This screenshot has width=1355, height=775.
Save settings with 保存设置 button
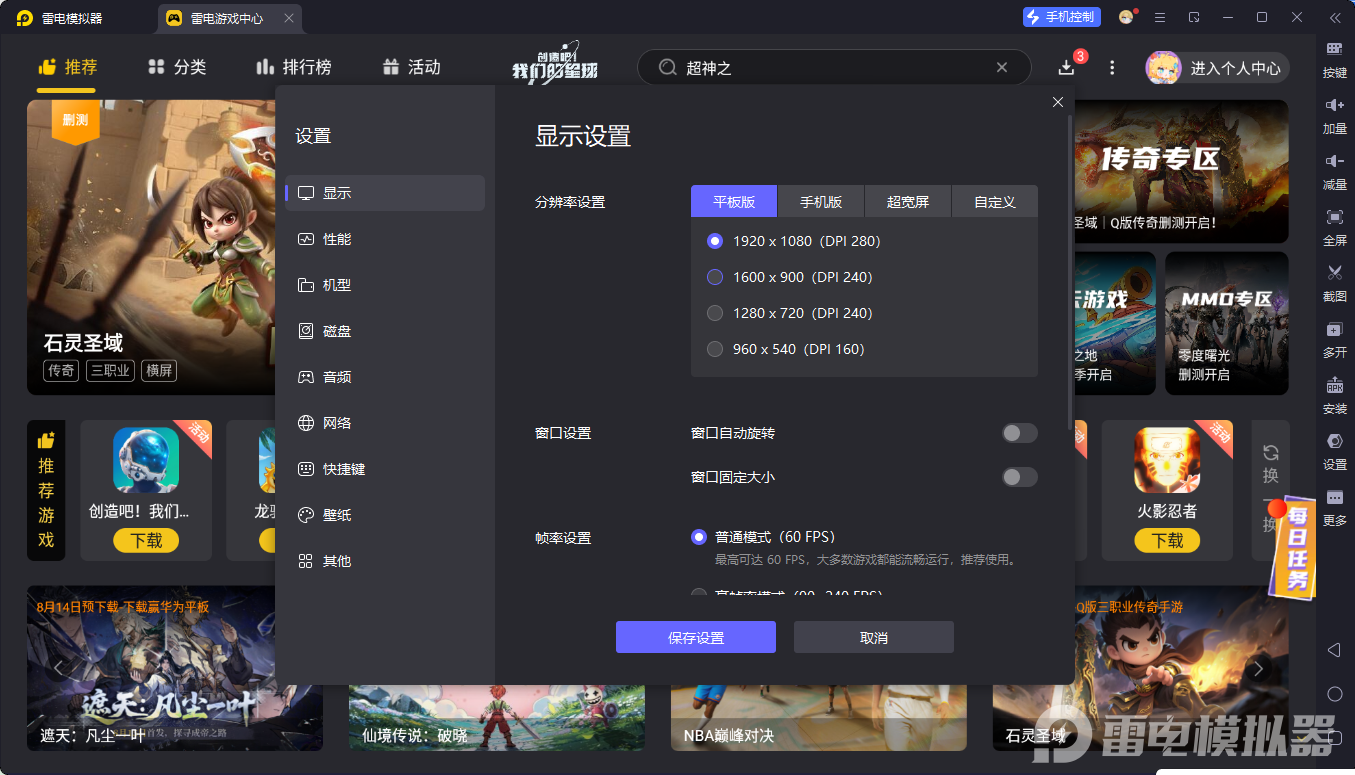pos(695,637)
